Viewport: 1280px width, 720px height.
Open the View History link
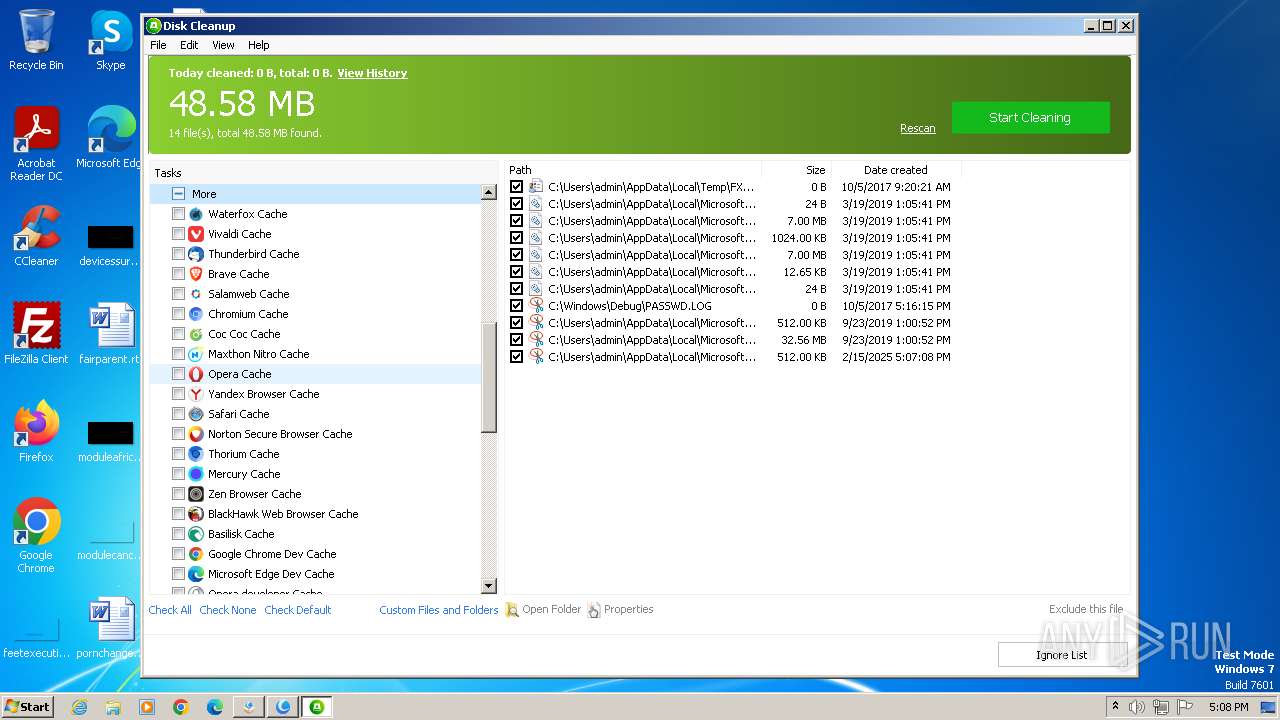point(372,73)
